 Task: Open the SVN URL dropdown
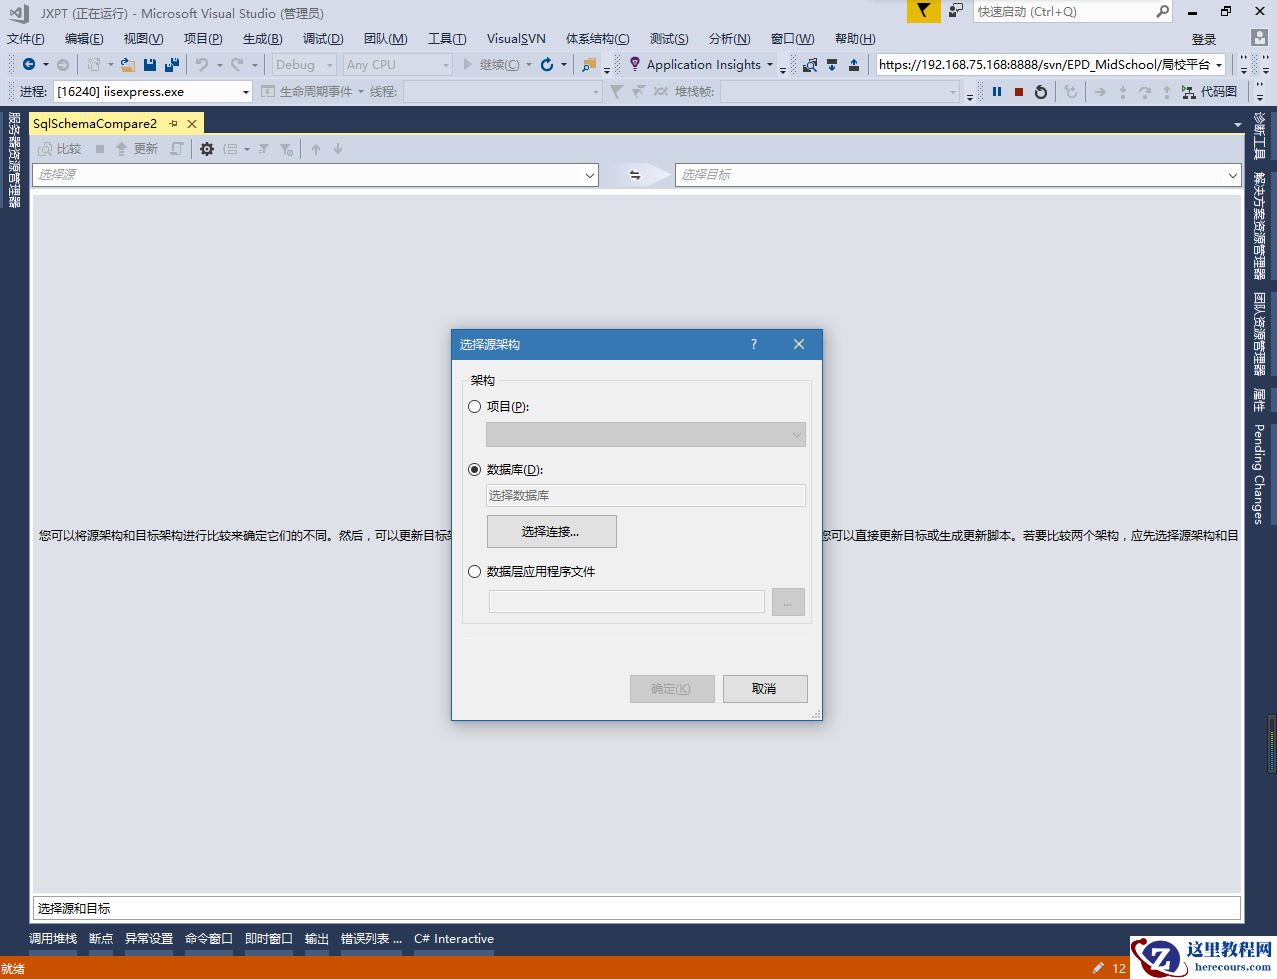[x=1219, y=65]
